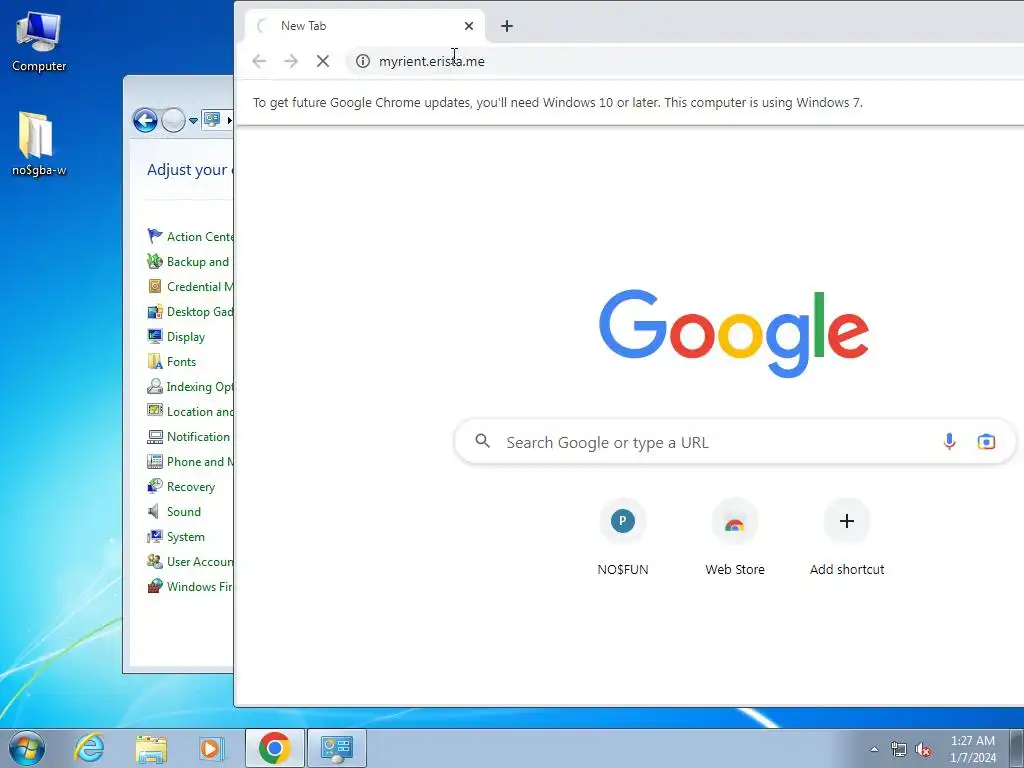Screen dimensions: 1024x768
Task: Search by voice using microphone icon
Action: tap(950, 442)
